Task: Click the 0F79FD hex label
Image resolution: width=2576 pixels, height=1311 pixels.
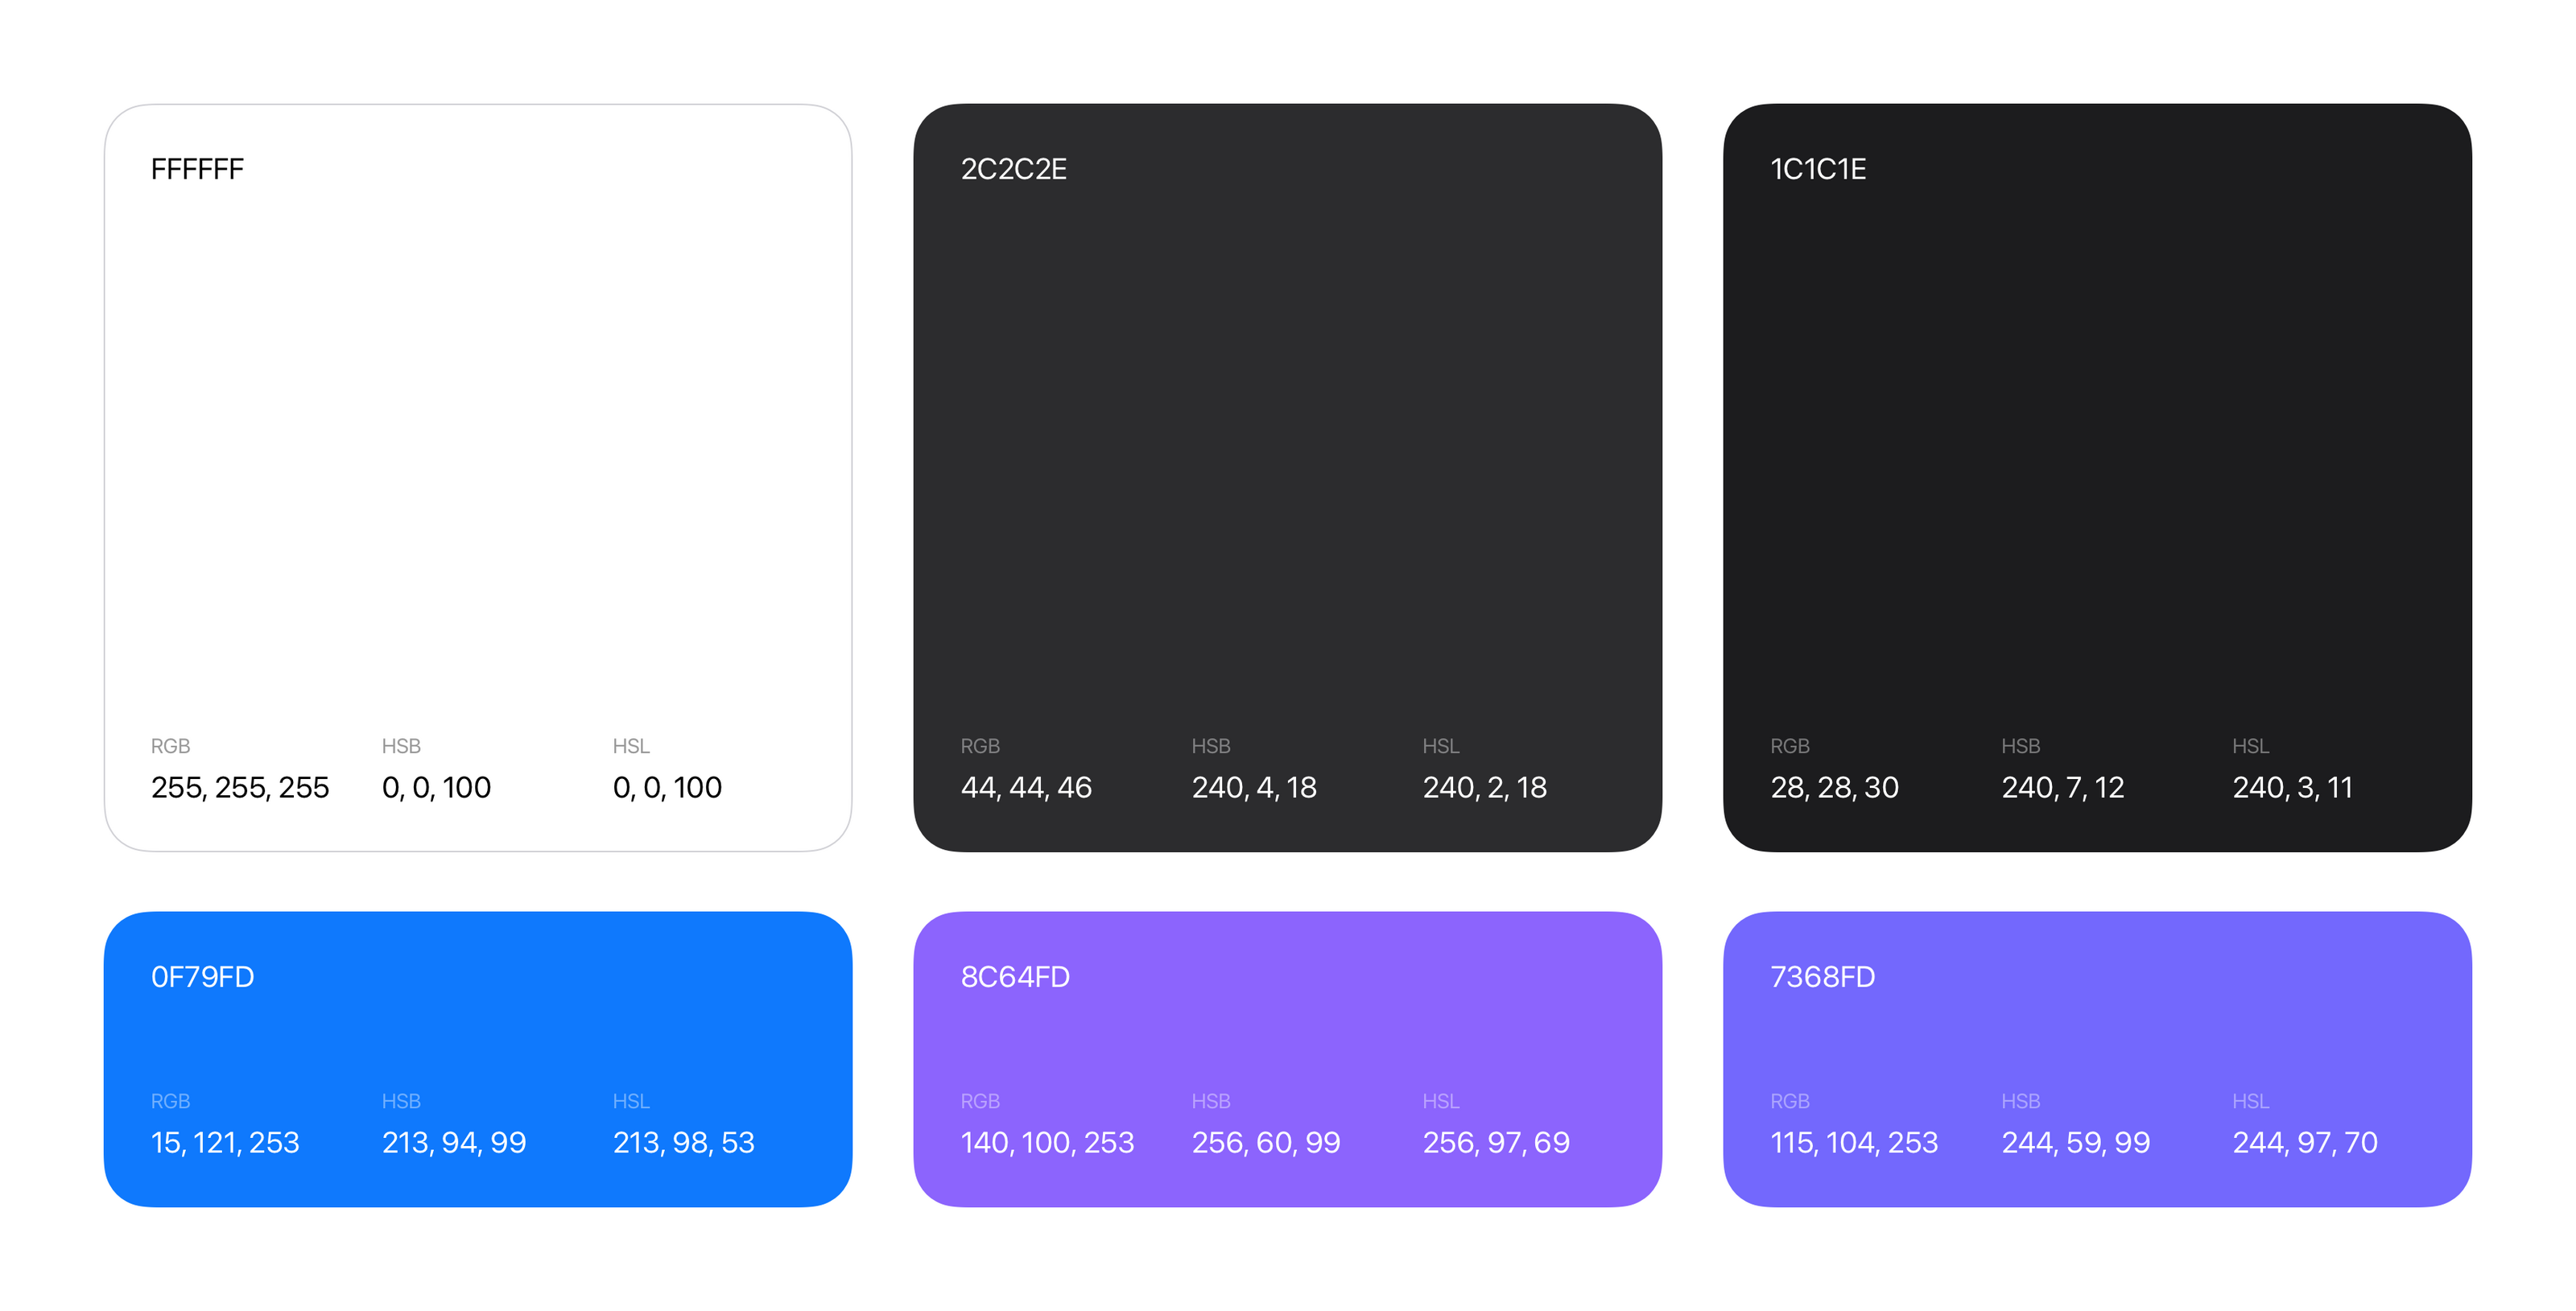Action: [202, 977]
